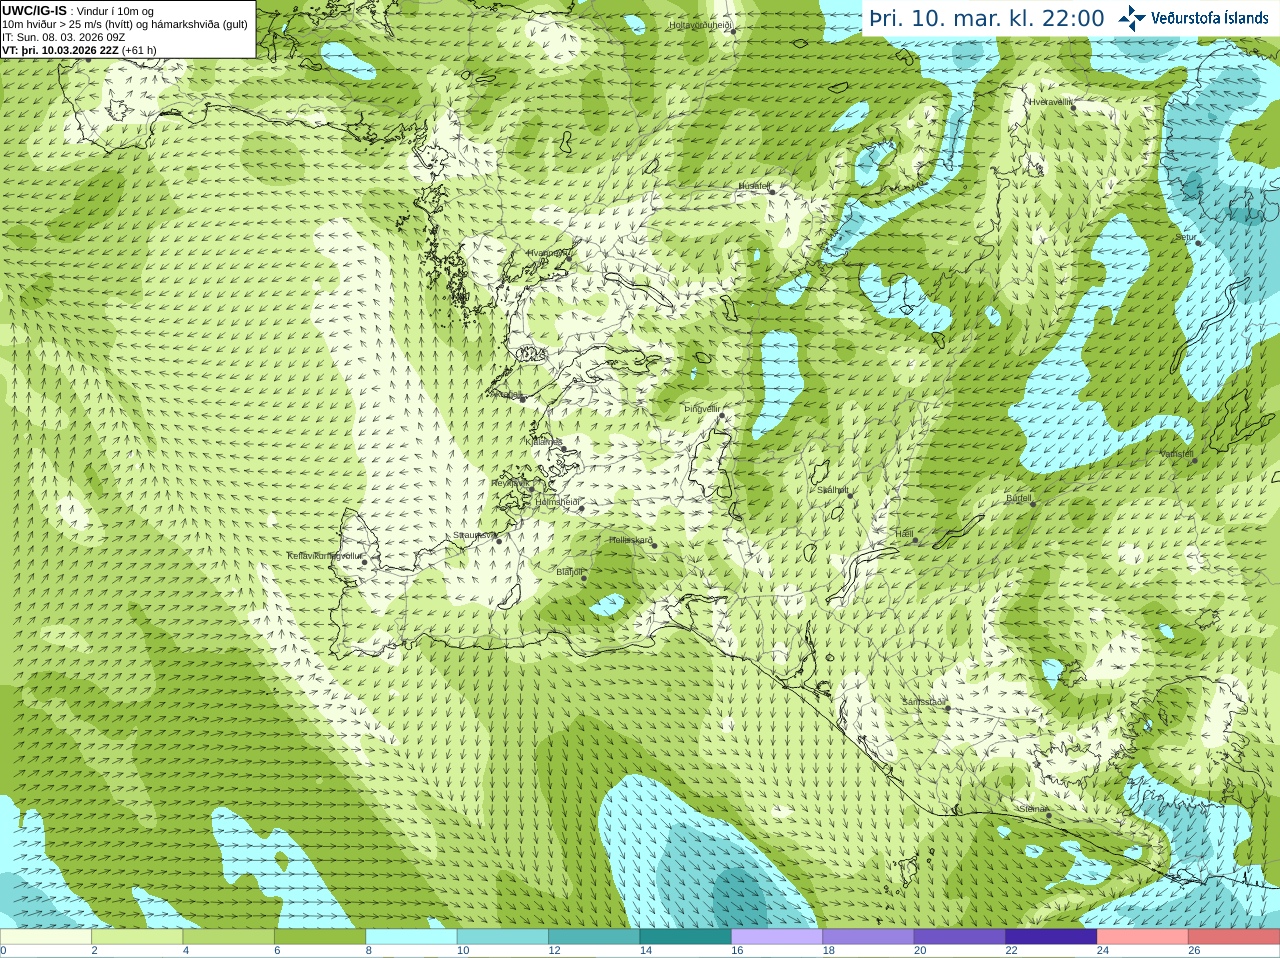1280x958 pixels.
Task: Click the 18–20 m/s purple legend swatch
Action: [x=869, y=937]
